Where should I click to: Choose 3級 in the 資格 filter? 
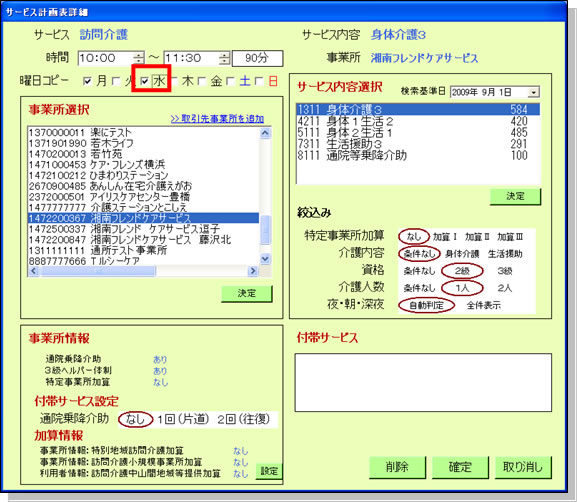pyautogui.click(x=505, y=271)
